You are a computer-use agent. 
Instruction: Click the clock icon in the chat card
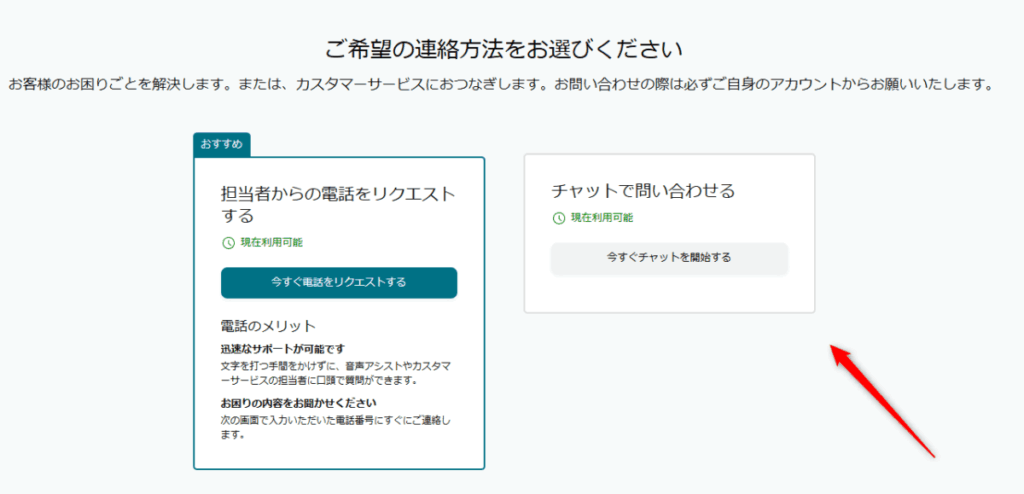pos(558,217)
